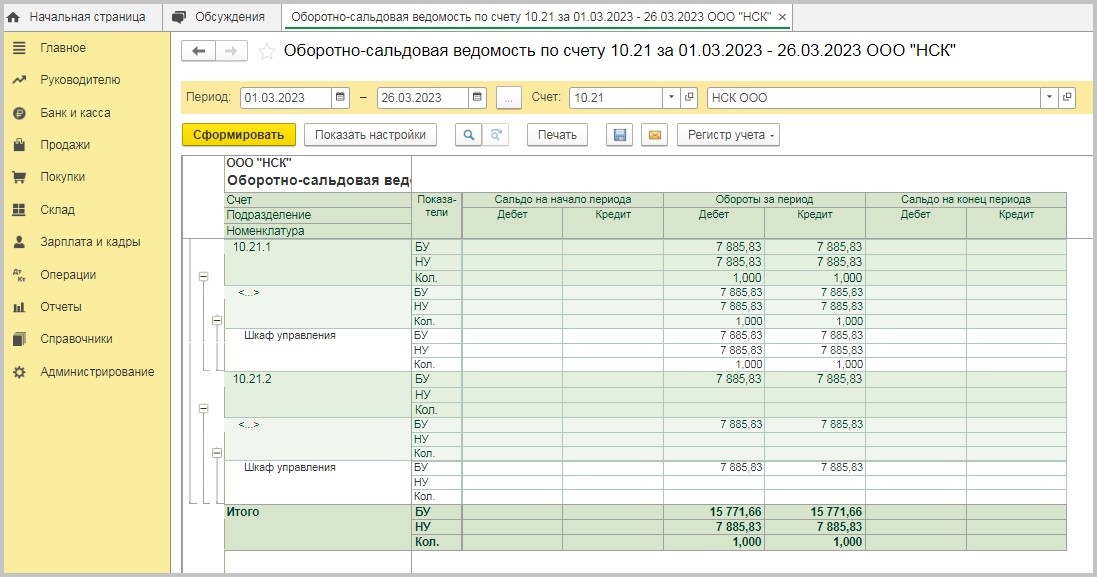Click the Склад grid icon
Viewport: 1097px width, 577px height.
point(19,210)
